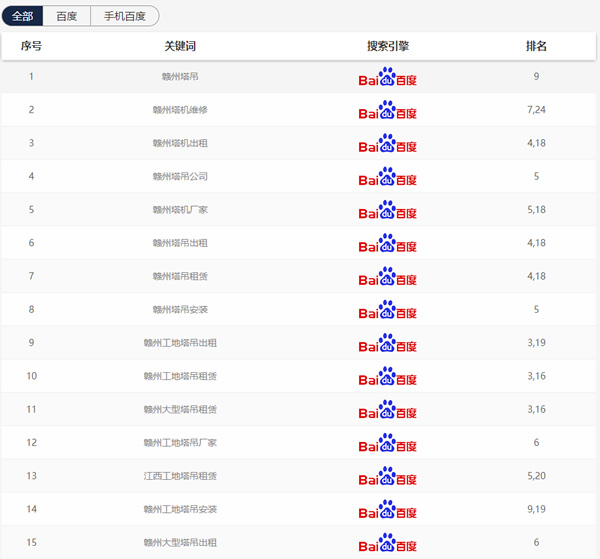The width and height of the screenshot is (600, 559).
Task: Select keyword 赣州工地塔吊厂家
Action: point(180,443)
